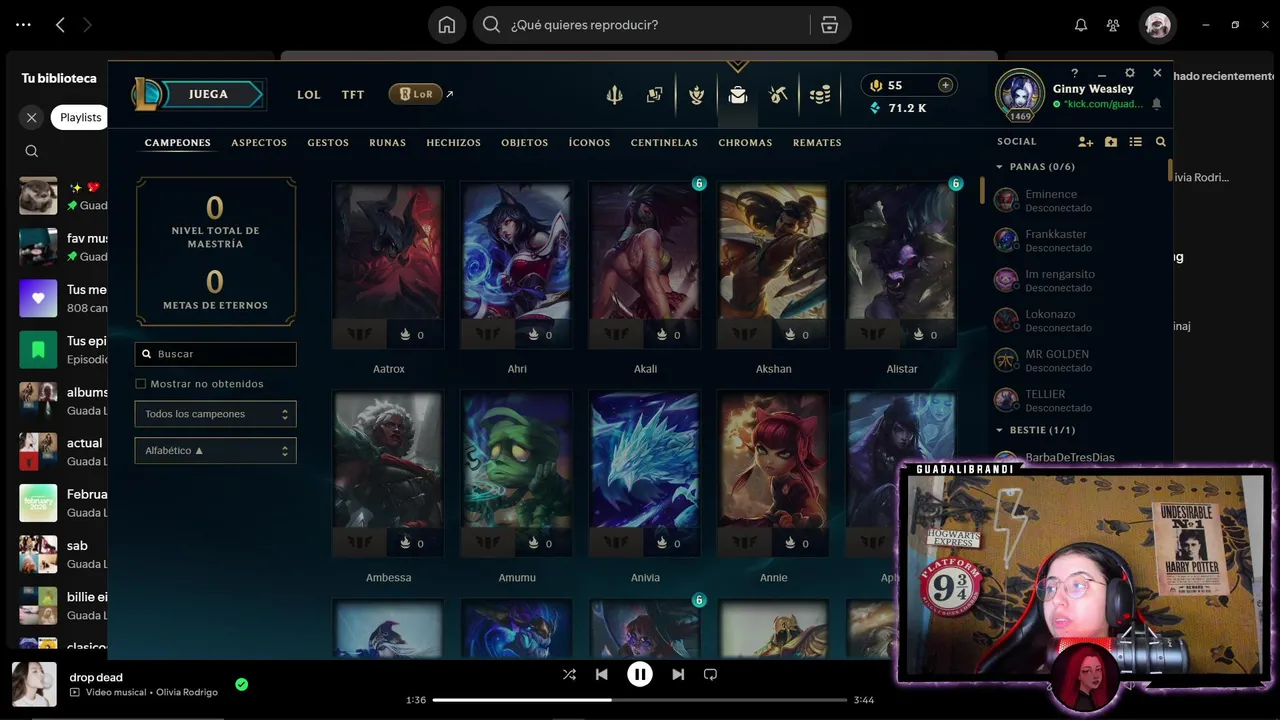Open the battle pass emblem icon
The width and height of the screenshot is (1280, 720).
click(697, 95)
